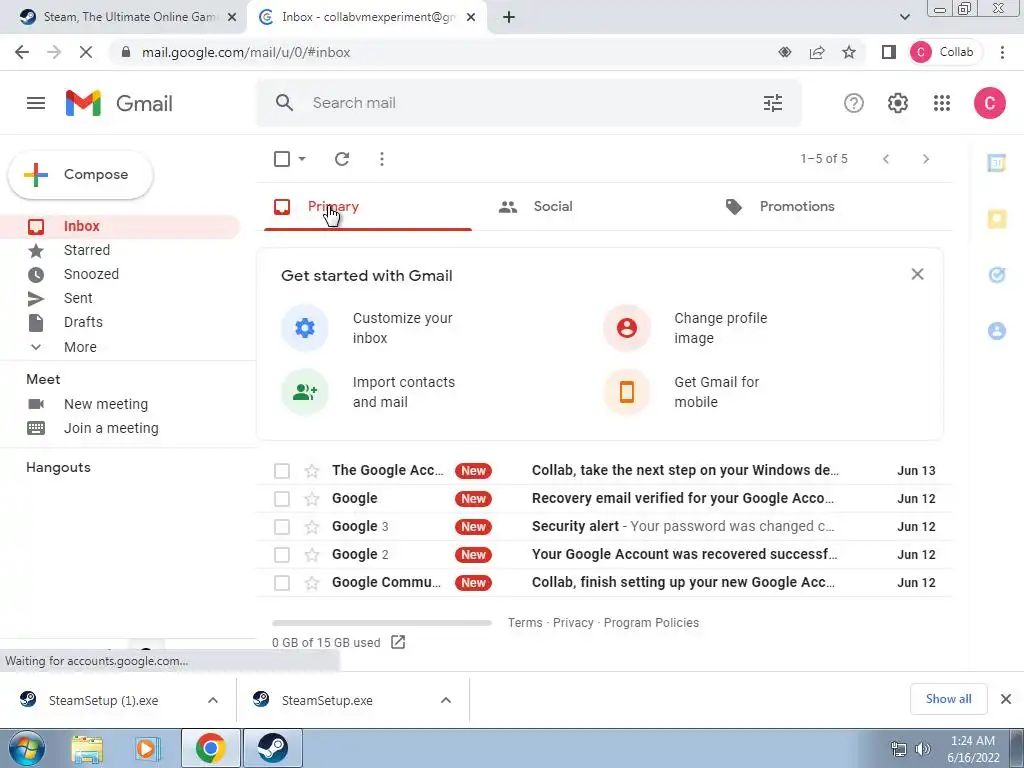Click the Gmail logo

119,103
